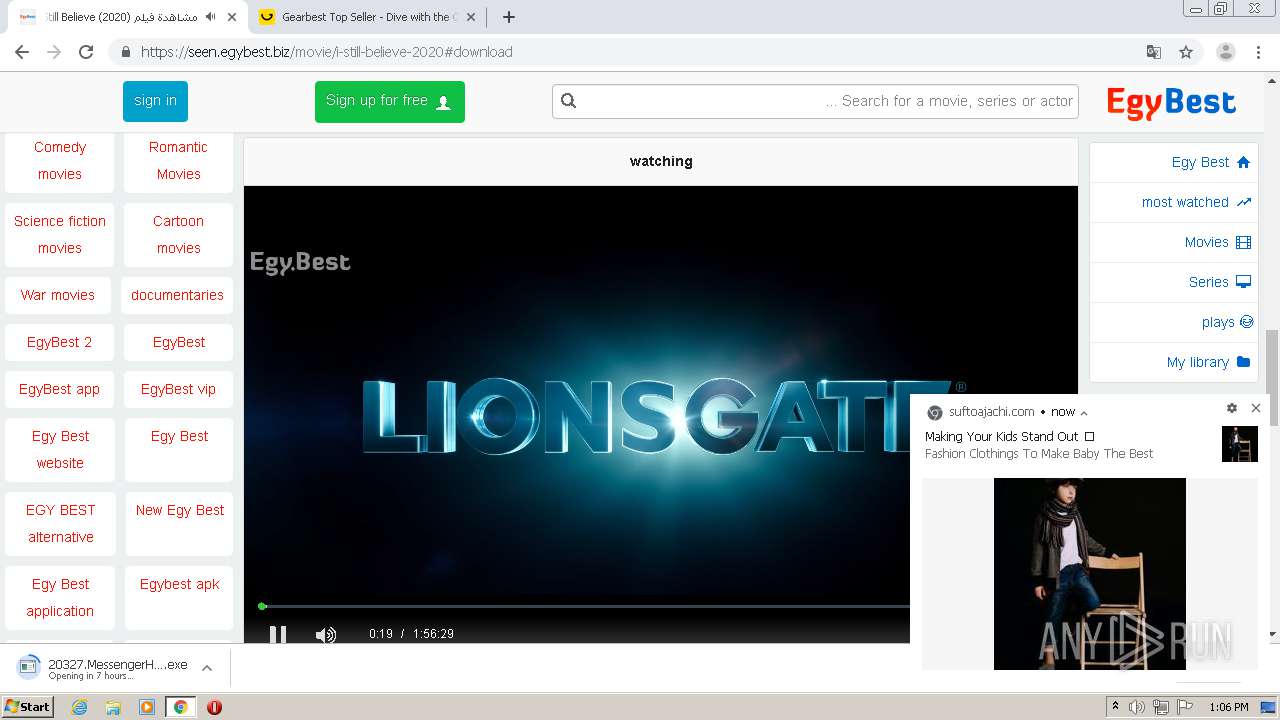The width and height of the screenshot is (1280, 720).
Task: Reload the current page
Action: click(86, 52)
